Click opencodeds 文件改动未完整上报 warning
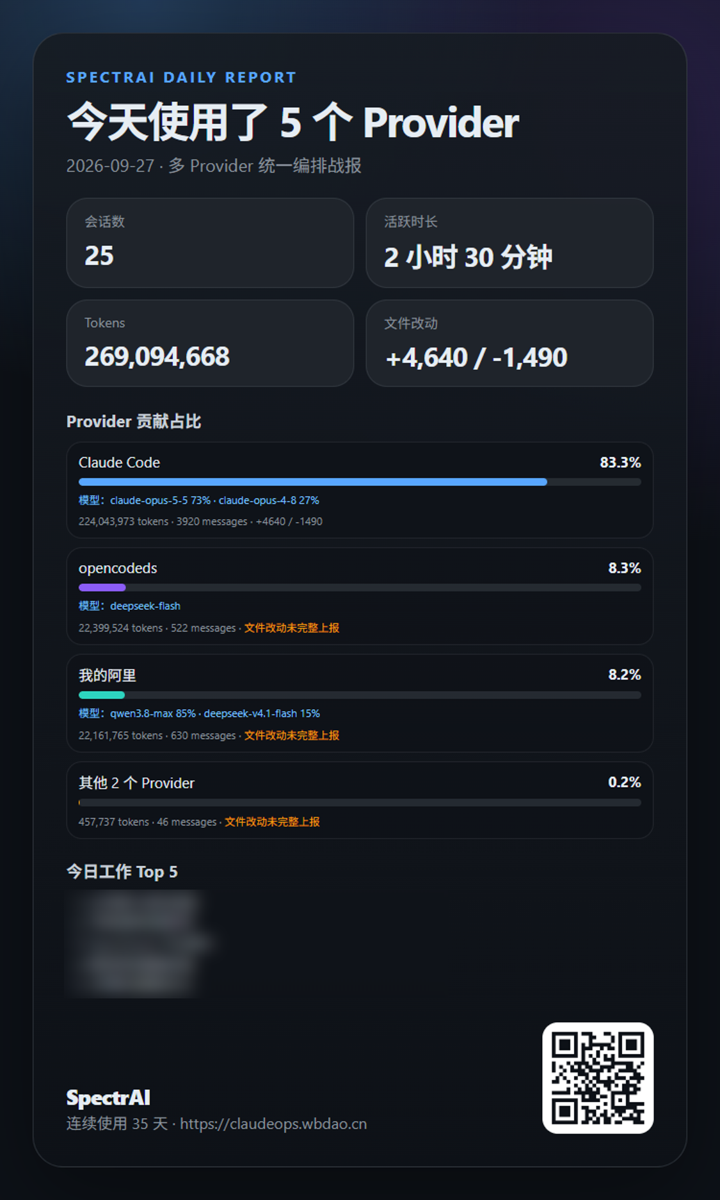Image resolution: width=720 pixels, height=1200 pixels. [292, 628]
